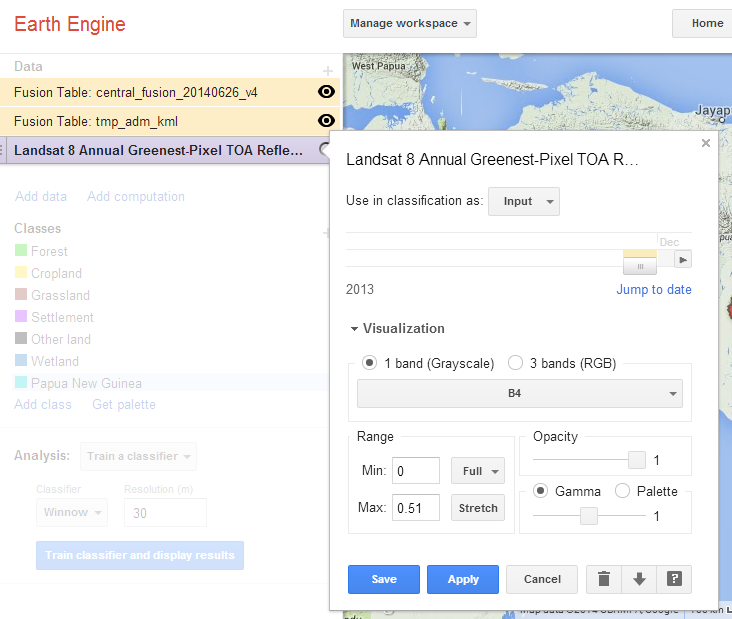Click the Earth Engine logo
This screenshot has width=732, height=619.
[70, 24]
